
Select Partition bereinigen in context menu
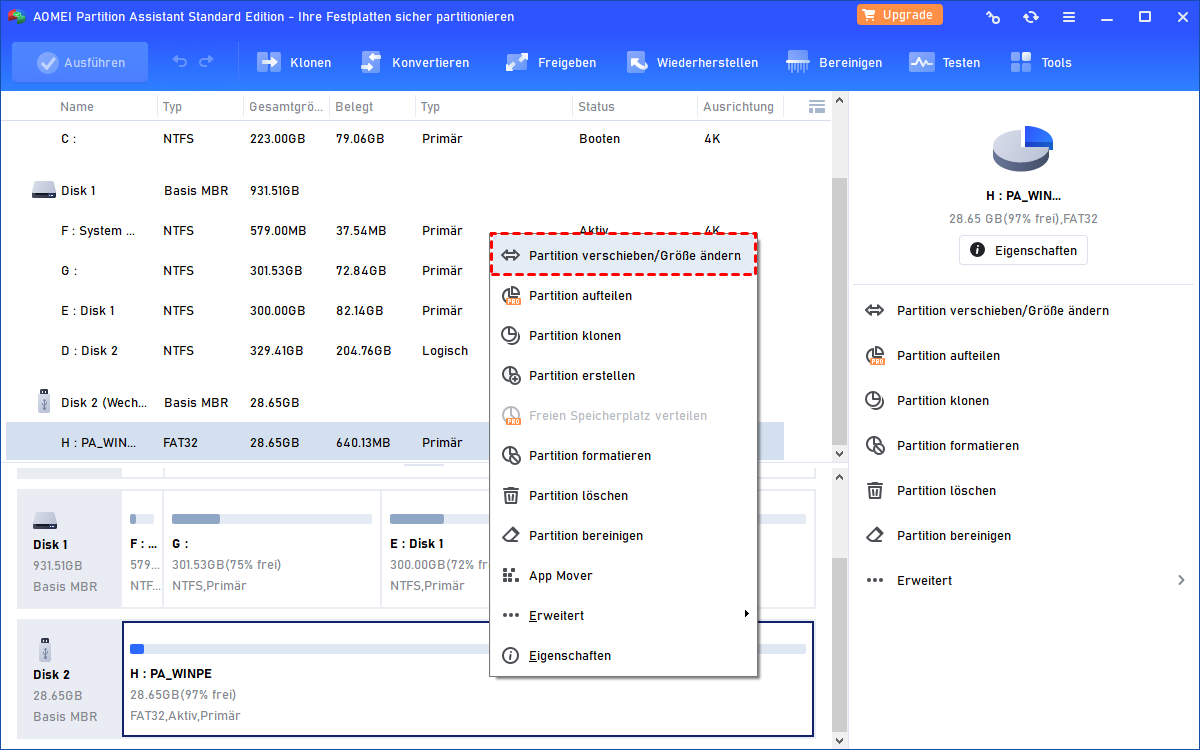coord(623,536)
